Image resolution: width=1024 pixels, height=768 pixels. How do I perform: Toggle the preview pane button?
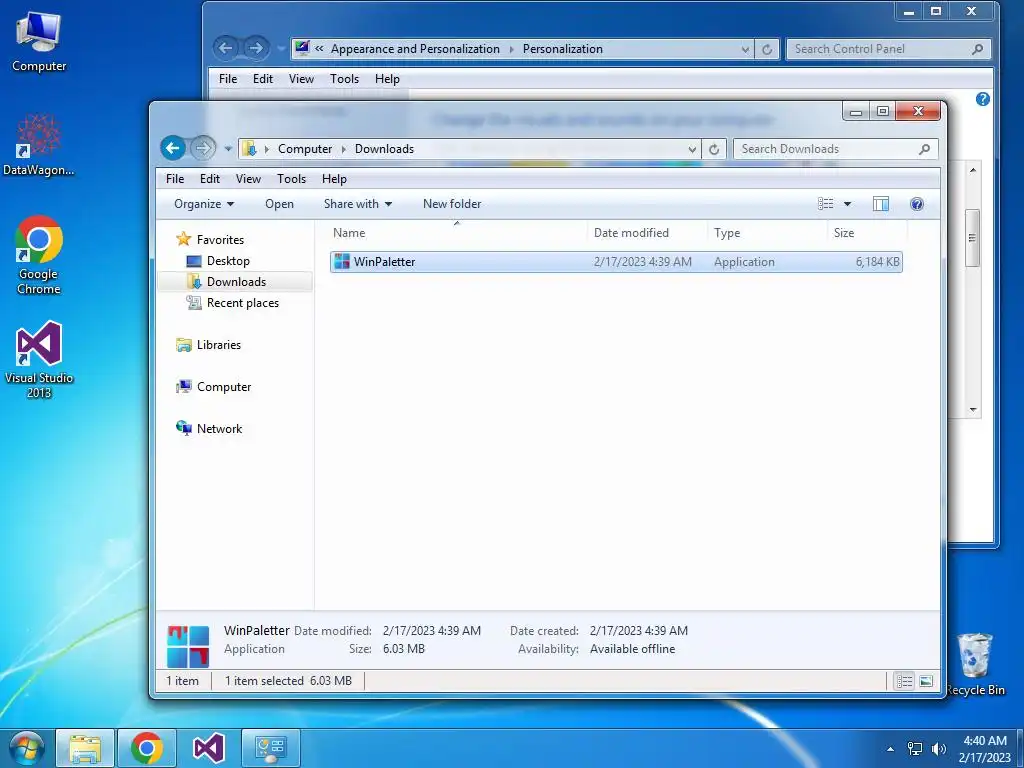(x=880, y=204)
